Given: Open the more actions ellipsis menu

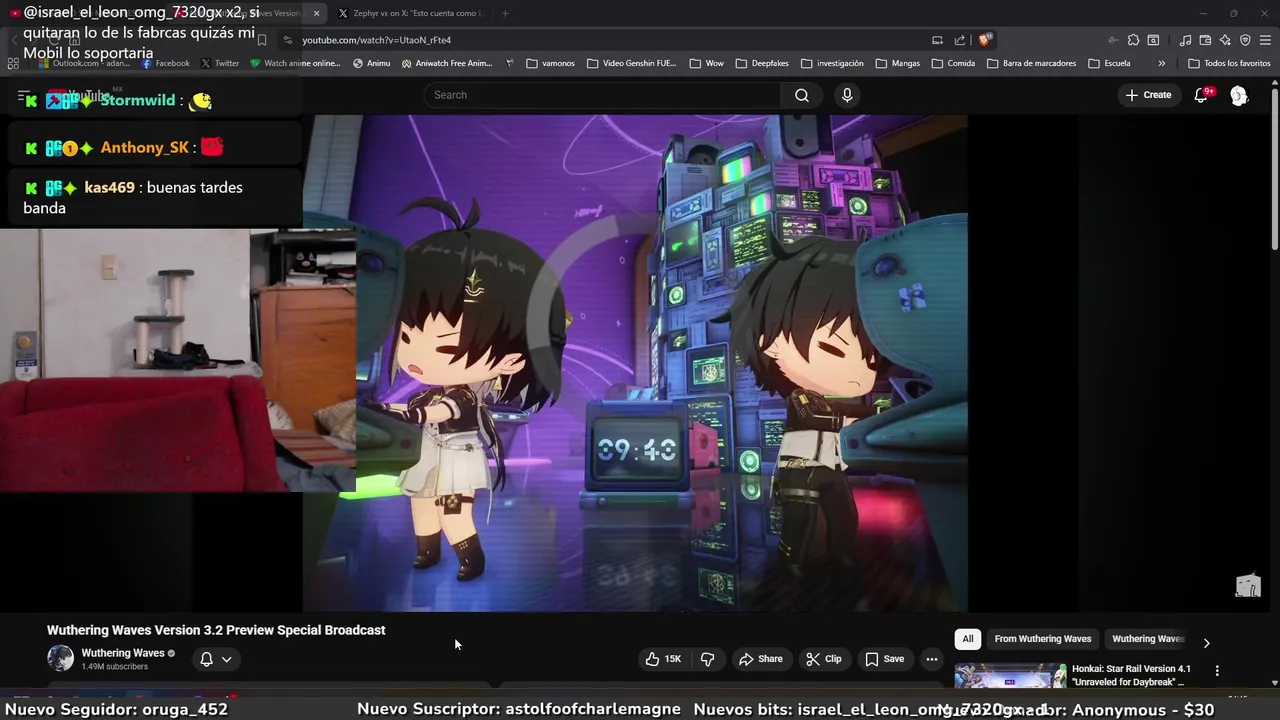Looking at the screenshot, I should coord(931,659).
